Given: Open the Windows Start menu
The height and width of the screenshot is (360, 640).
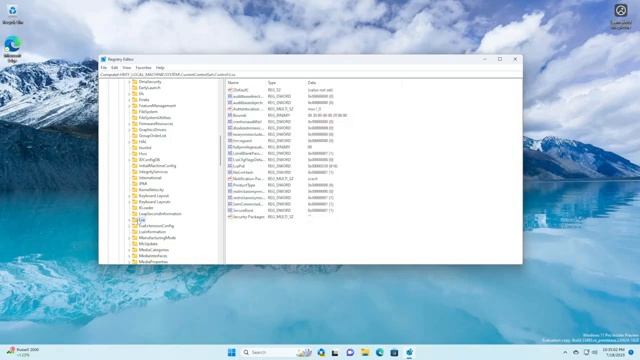Looking at the screenshot, I should click(231, 352).
